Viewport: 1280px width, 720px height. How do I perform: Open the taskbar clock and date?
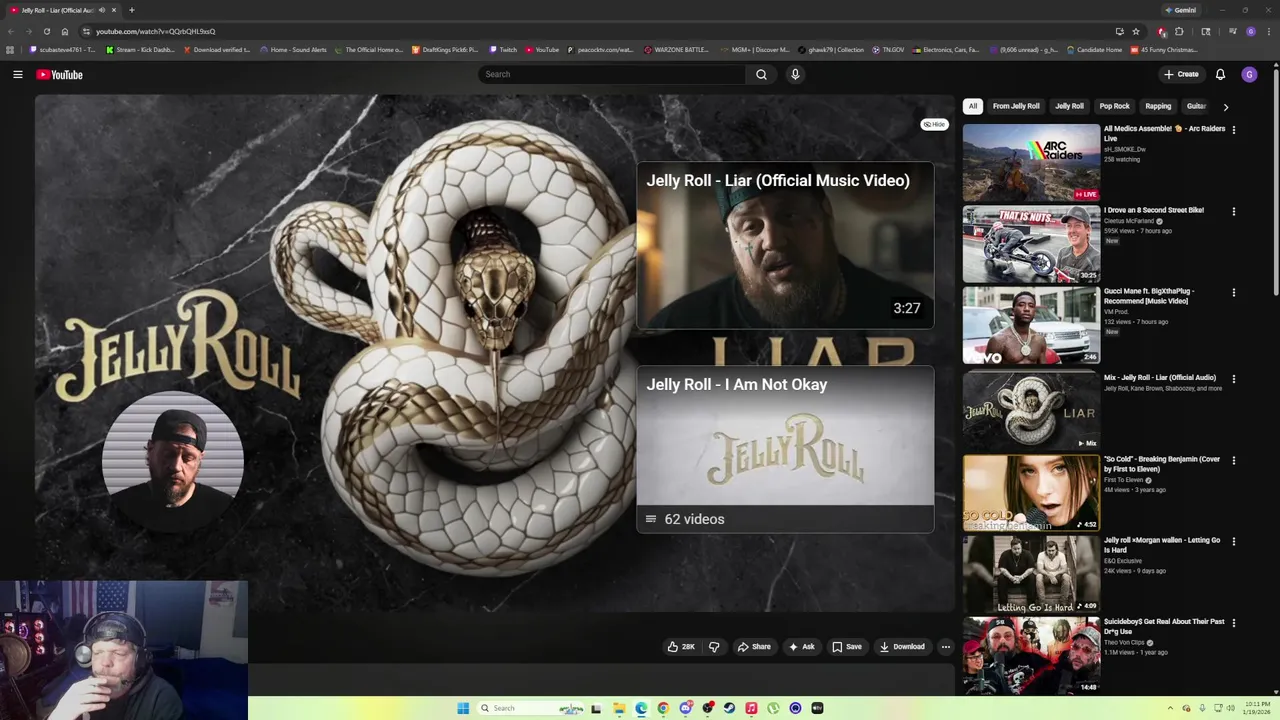(x=1256, y=708)
